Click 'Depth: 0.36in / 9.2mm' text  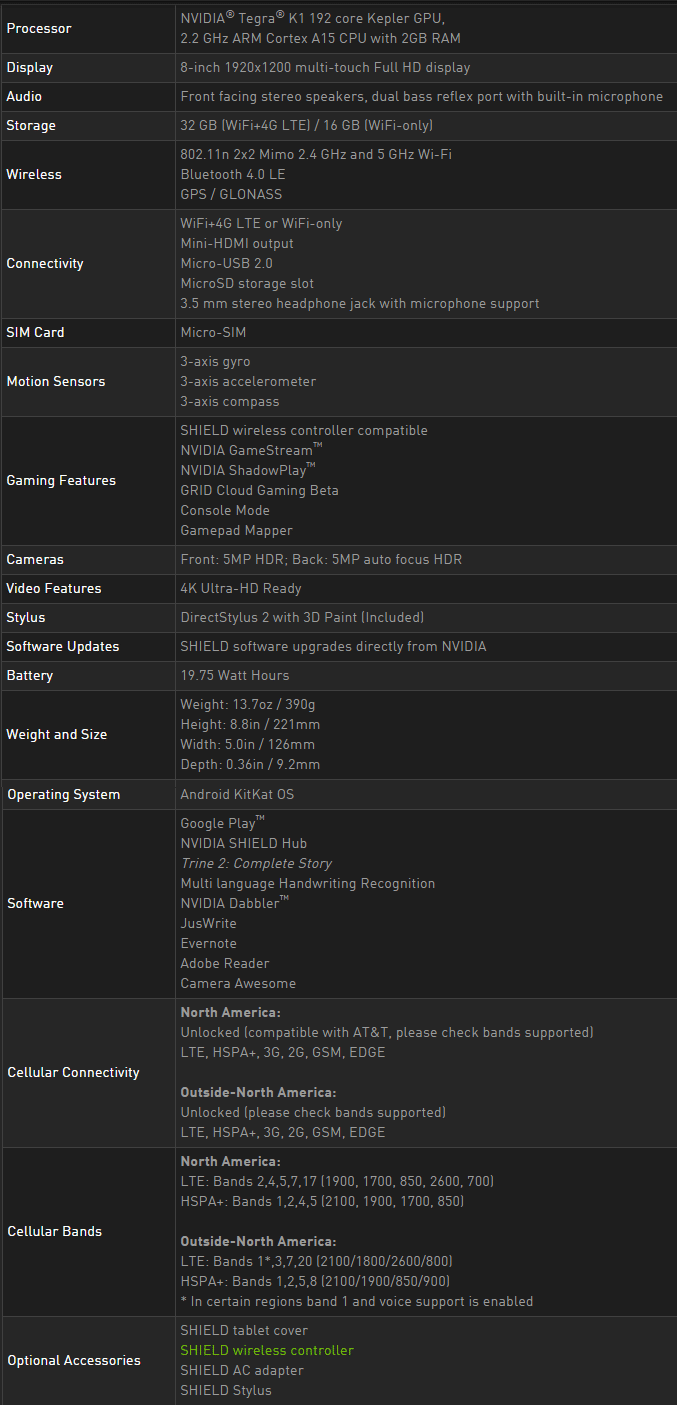(250, 764)
